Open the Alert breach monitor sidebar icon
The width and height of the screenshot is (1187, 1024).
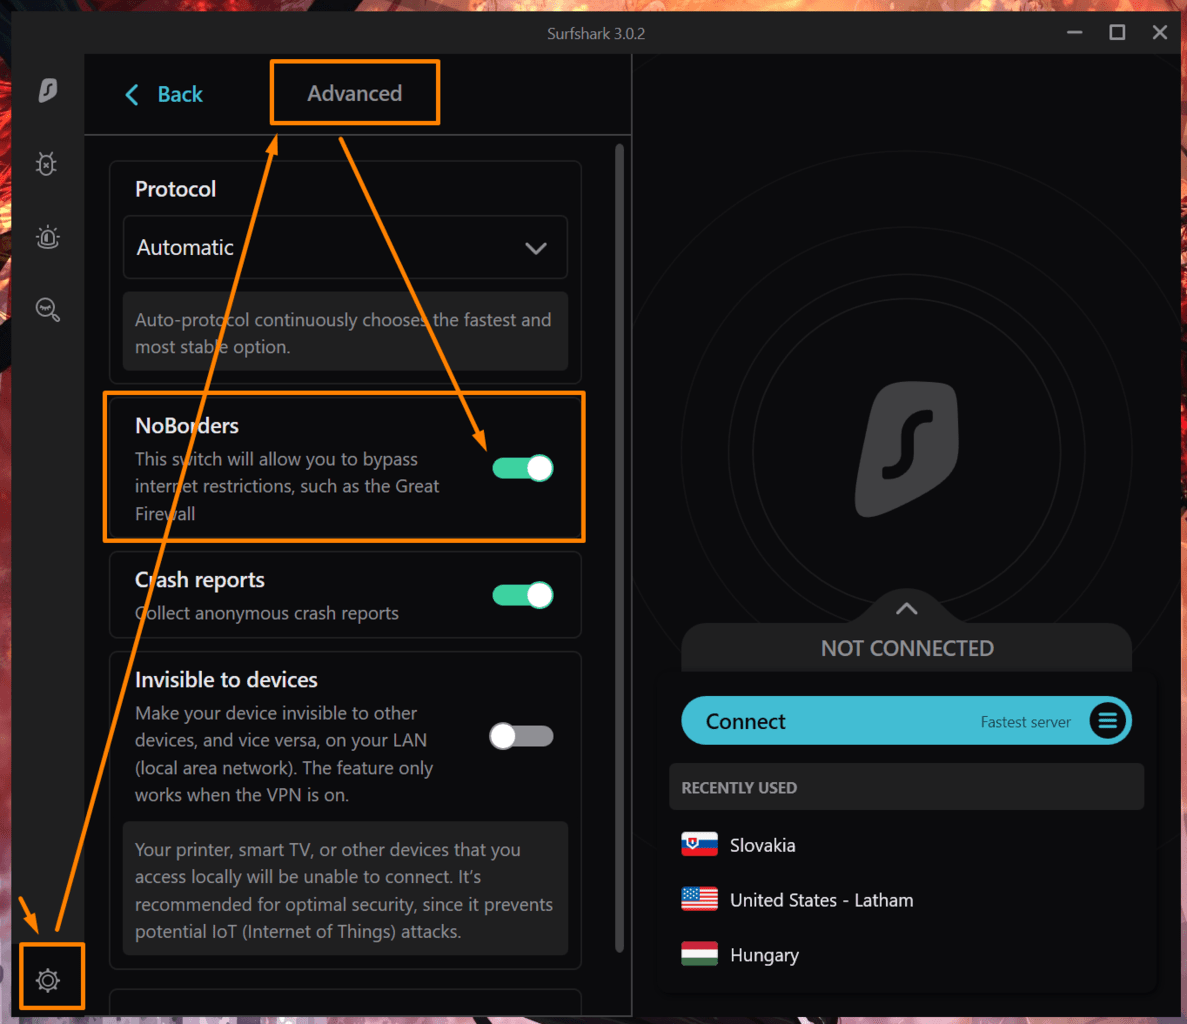point(46,237)
